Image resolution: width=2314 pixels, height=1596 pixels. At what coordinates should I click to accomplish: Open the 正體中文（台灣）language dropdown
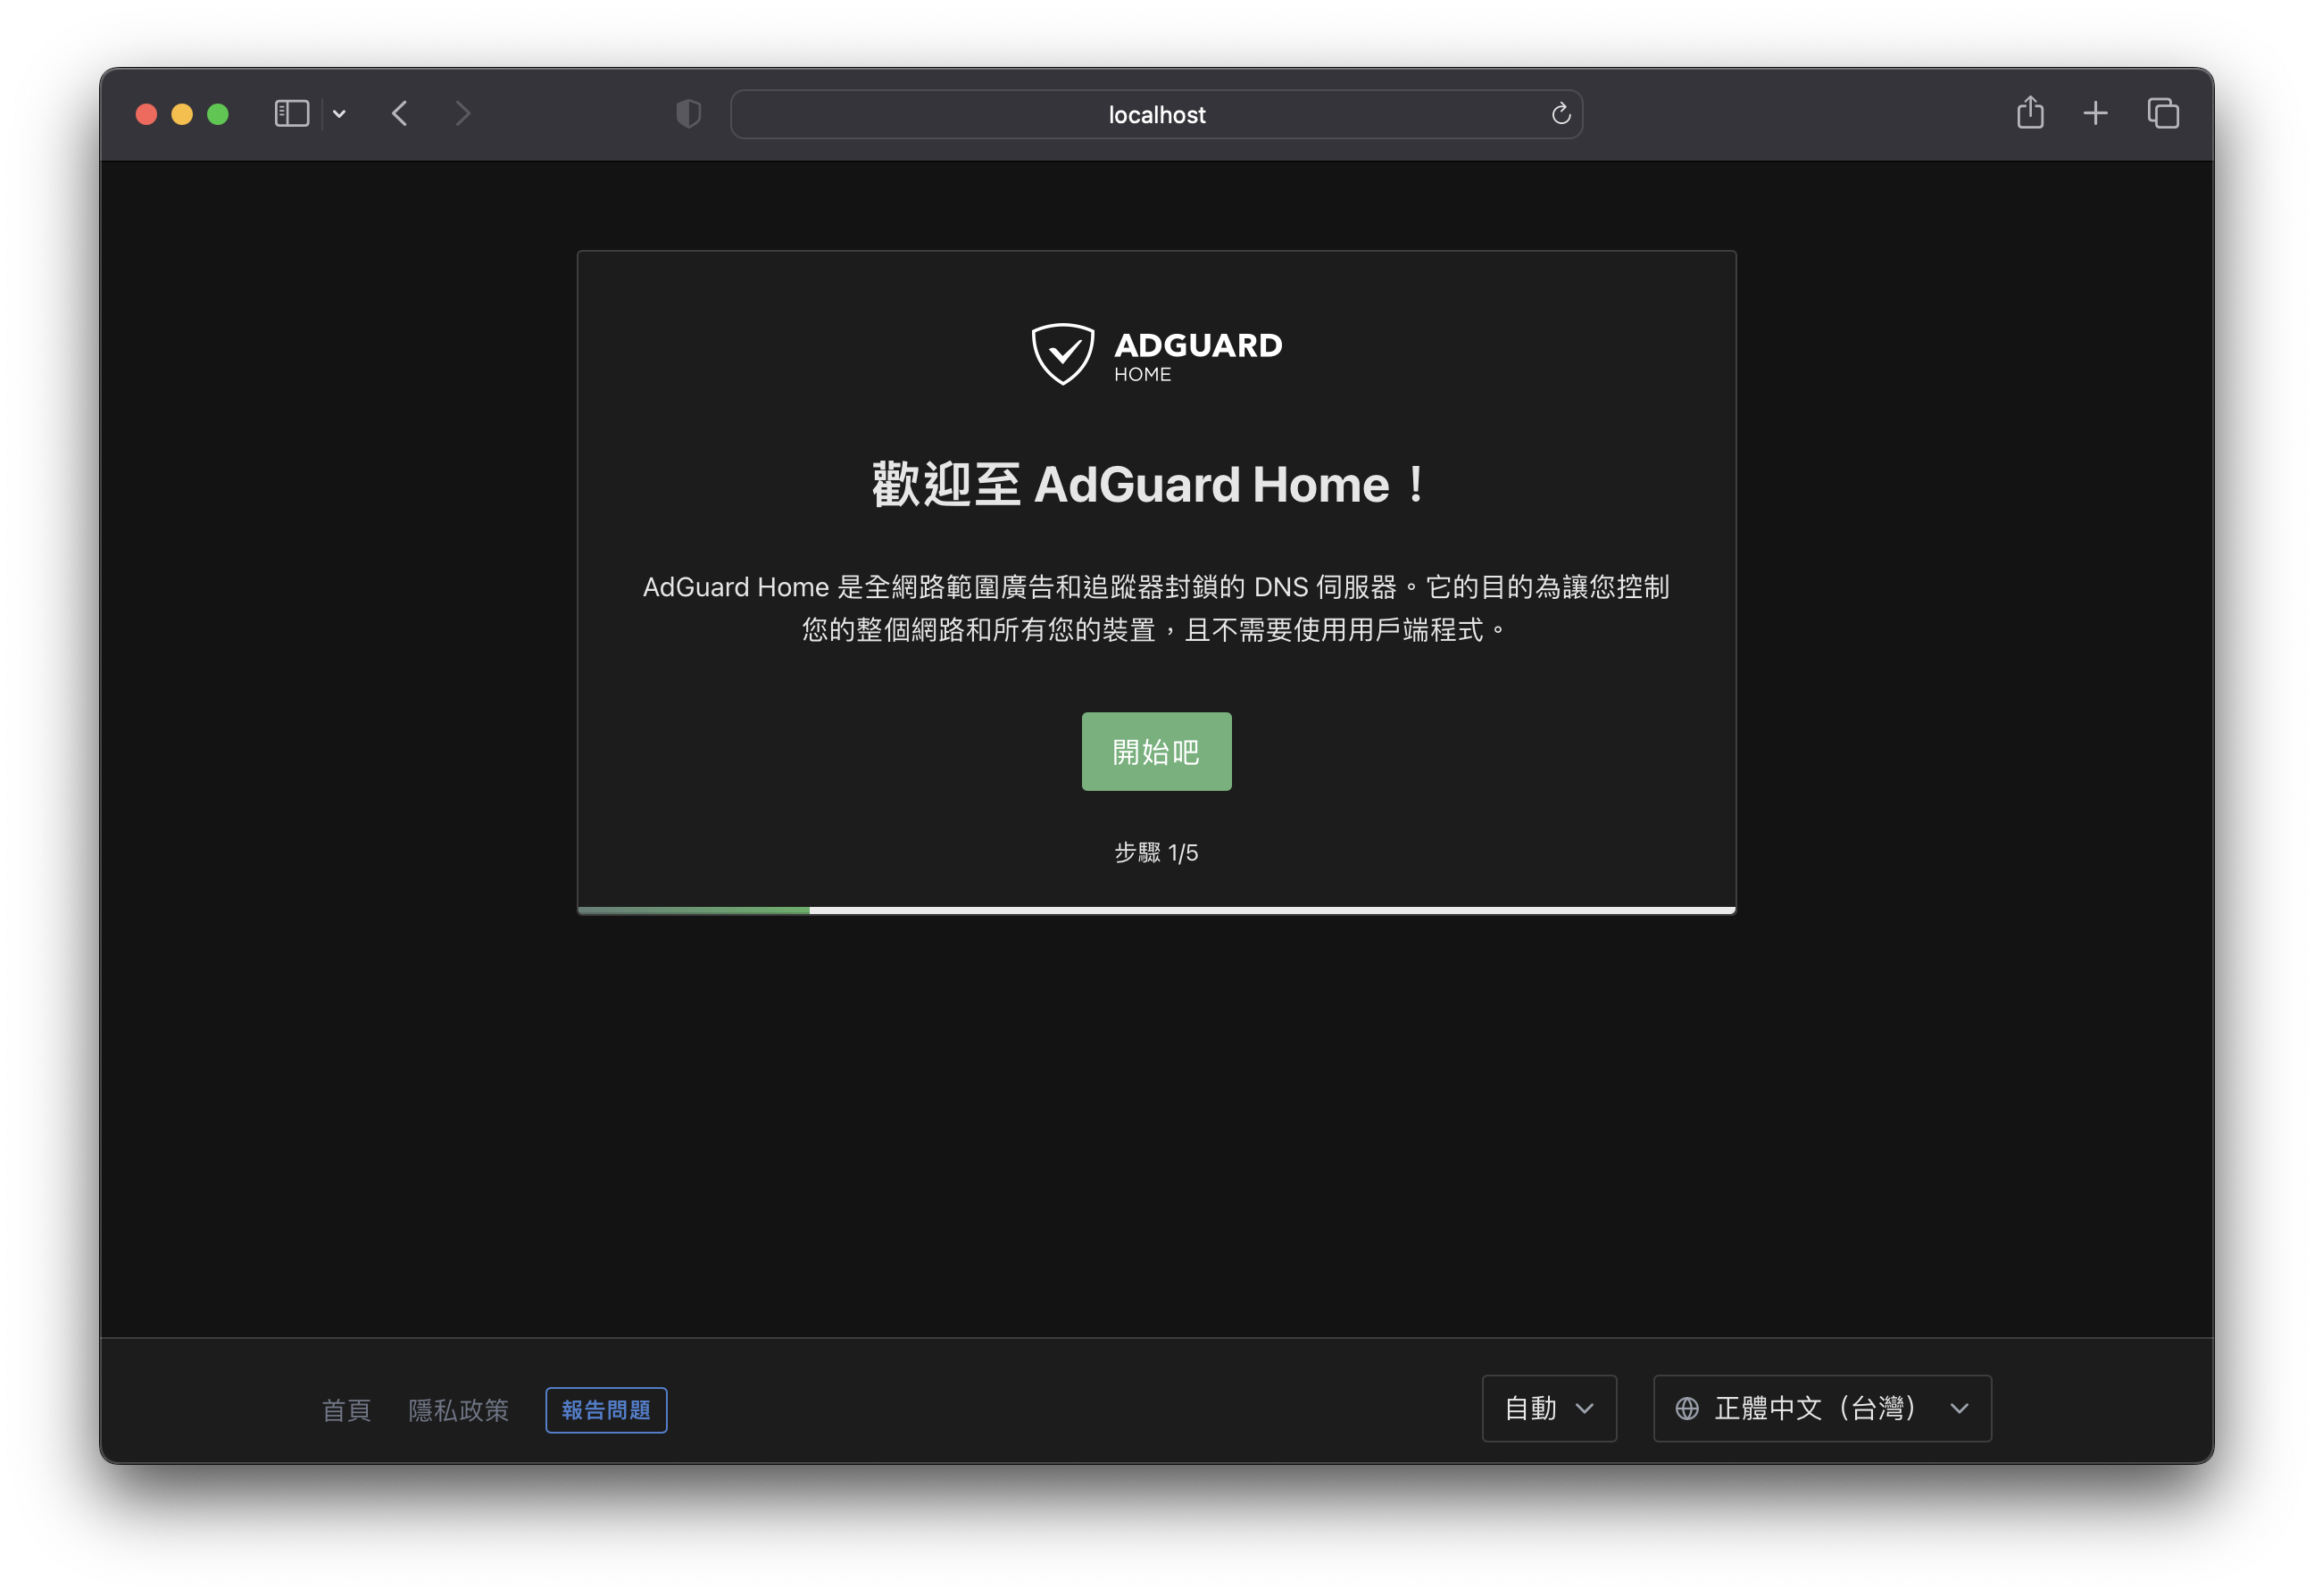1822,1408
